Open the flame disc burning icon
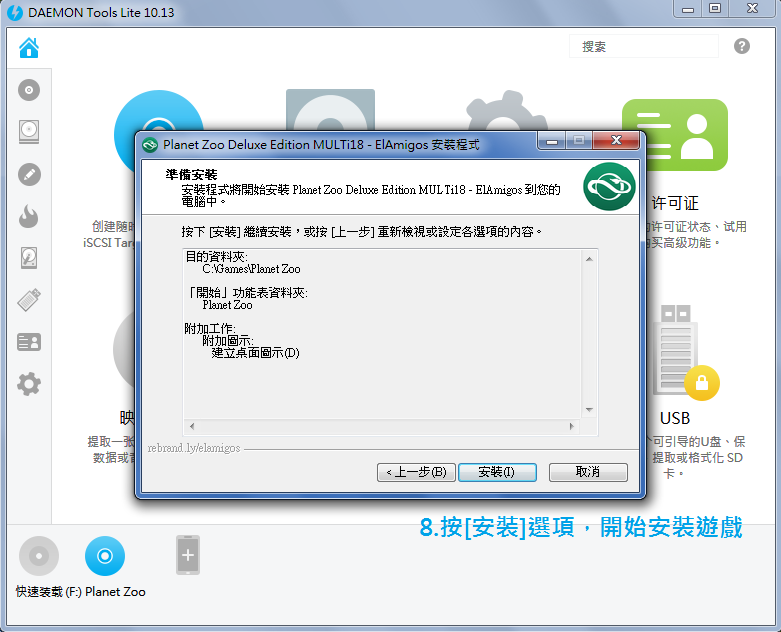The width and height of the screenshot is (781, 632). [29, 217]
